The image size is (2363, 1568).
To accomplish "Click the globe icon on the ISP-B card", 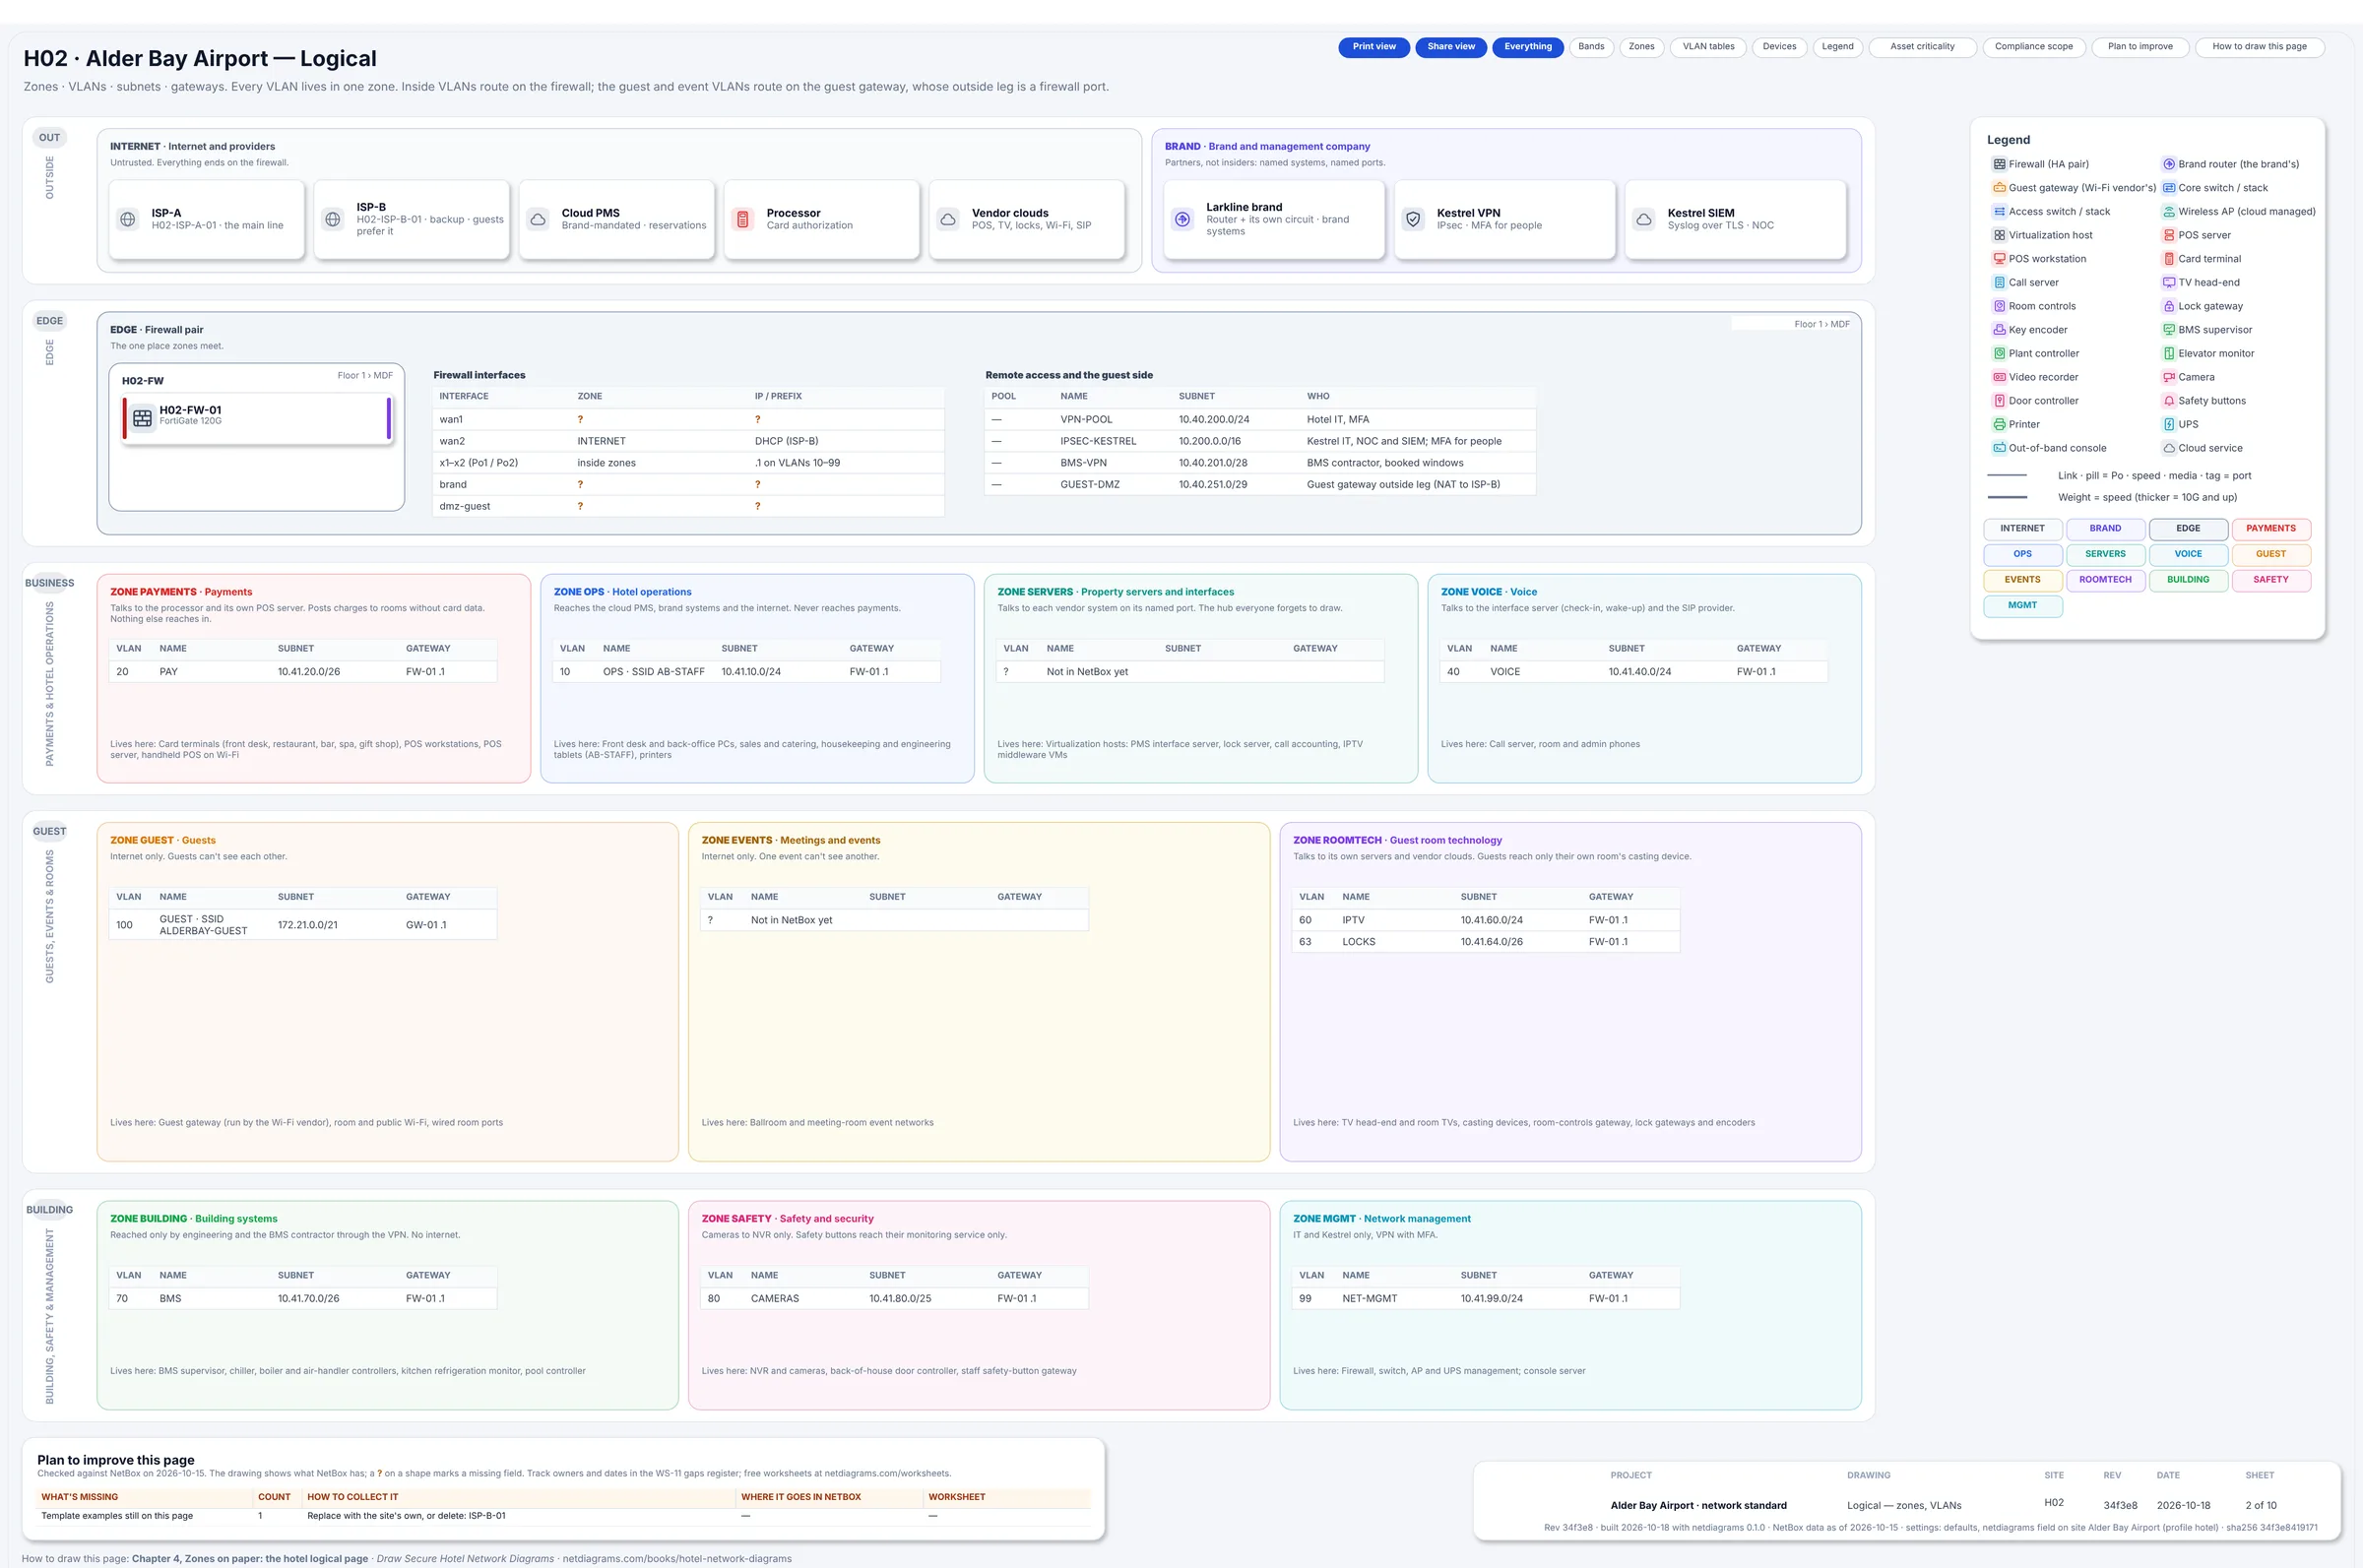I will pyautogui.click(x=333, y=219).
